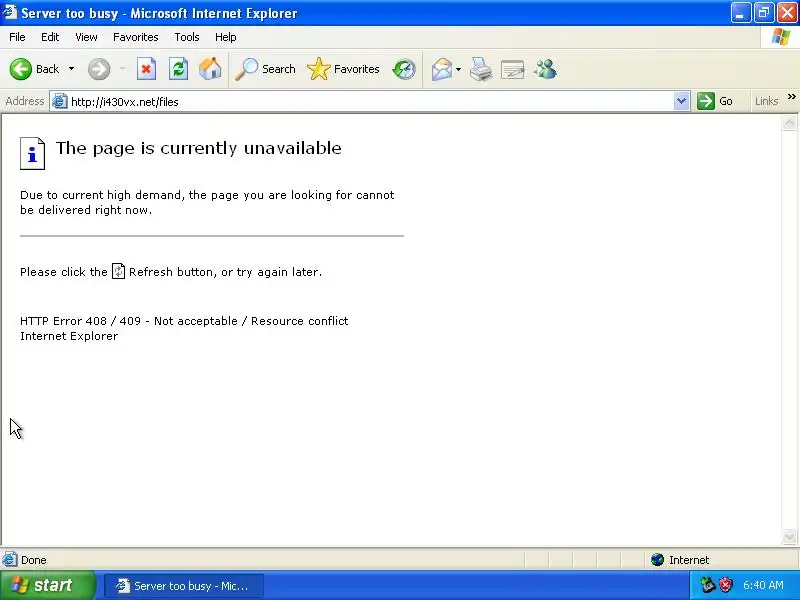The height and width of the screenshot is (600, 800).
Task: Select the Server too busy taskbar button
Action: [x=184, y=586]
